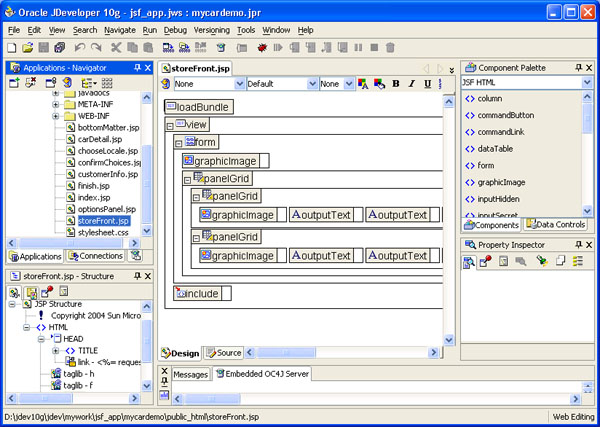Click the Cut scissors icon
The height and width of the screenshot is (427, 600).
click(x=116, y=48)
